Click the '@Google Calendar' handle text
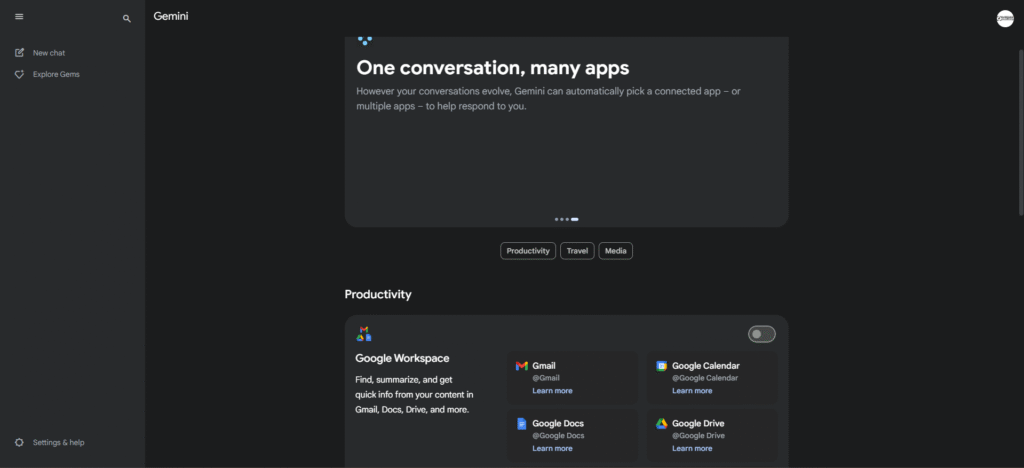This screenshot has width=1024, height=468. [x=705, y=378]
